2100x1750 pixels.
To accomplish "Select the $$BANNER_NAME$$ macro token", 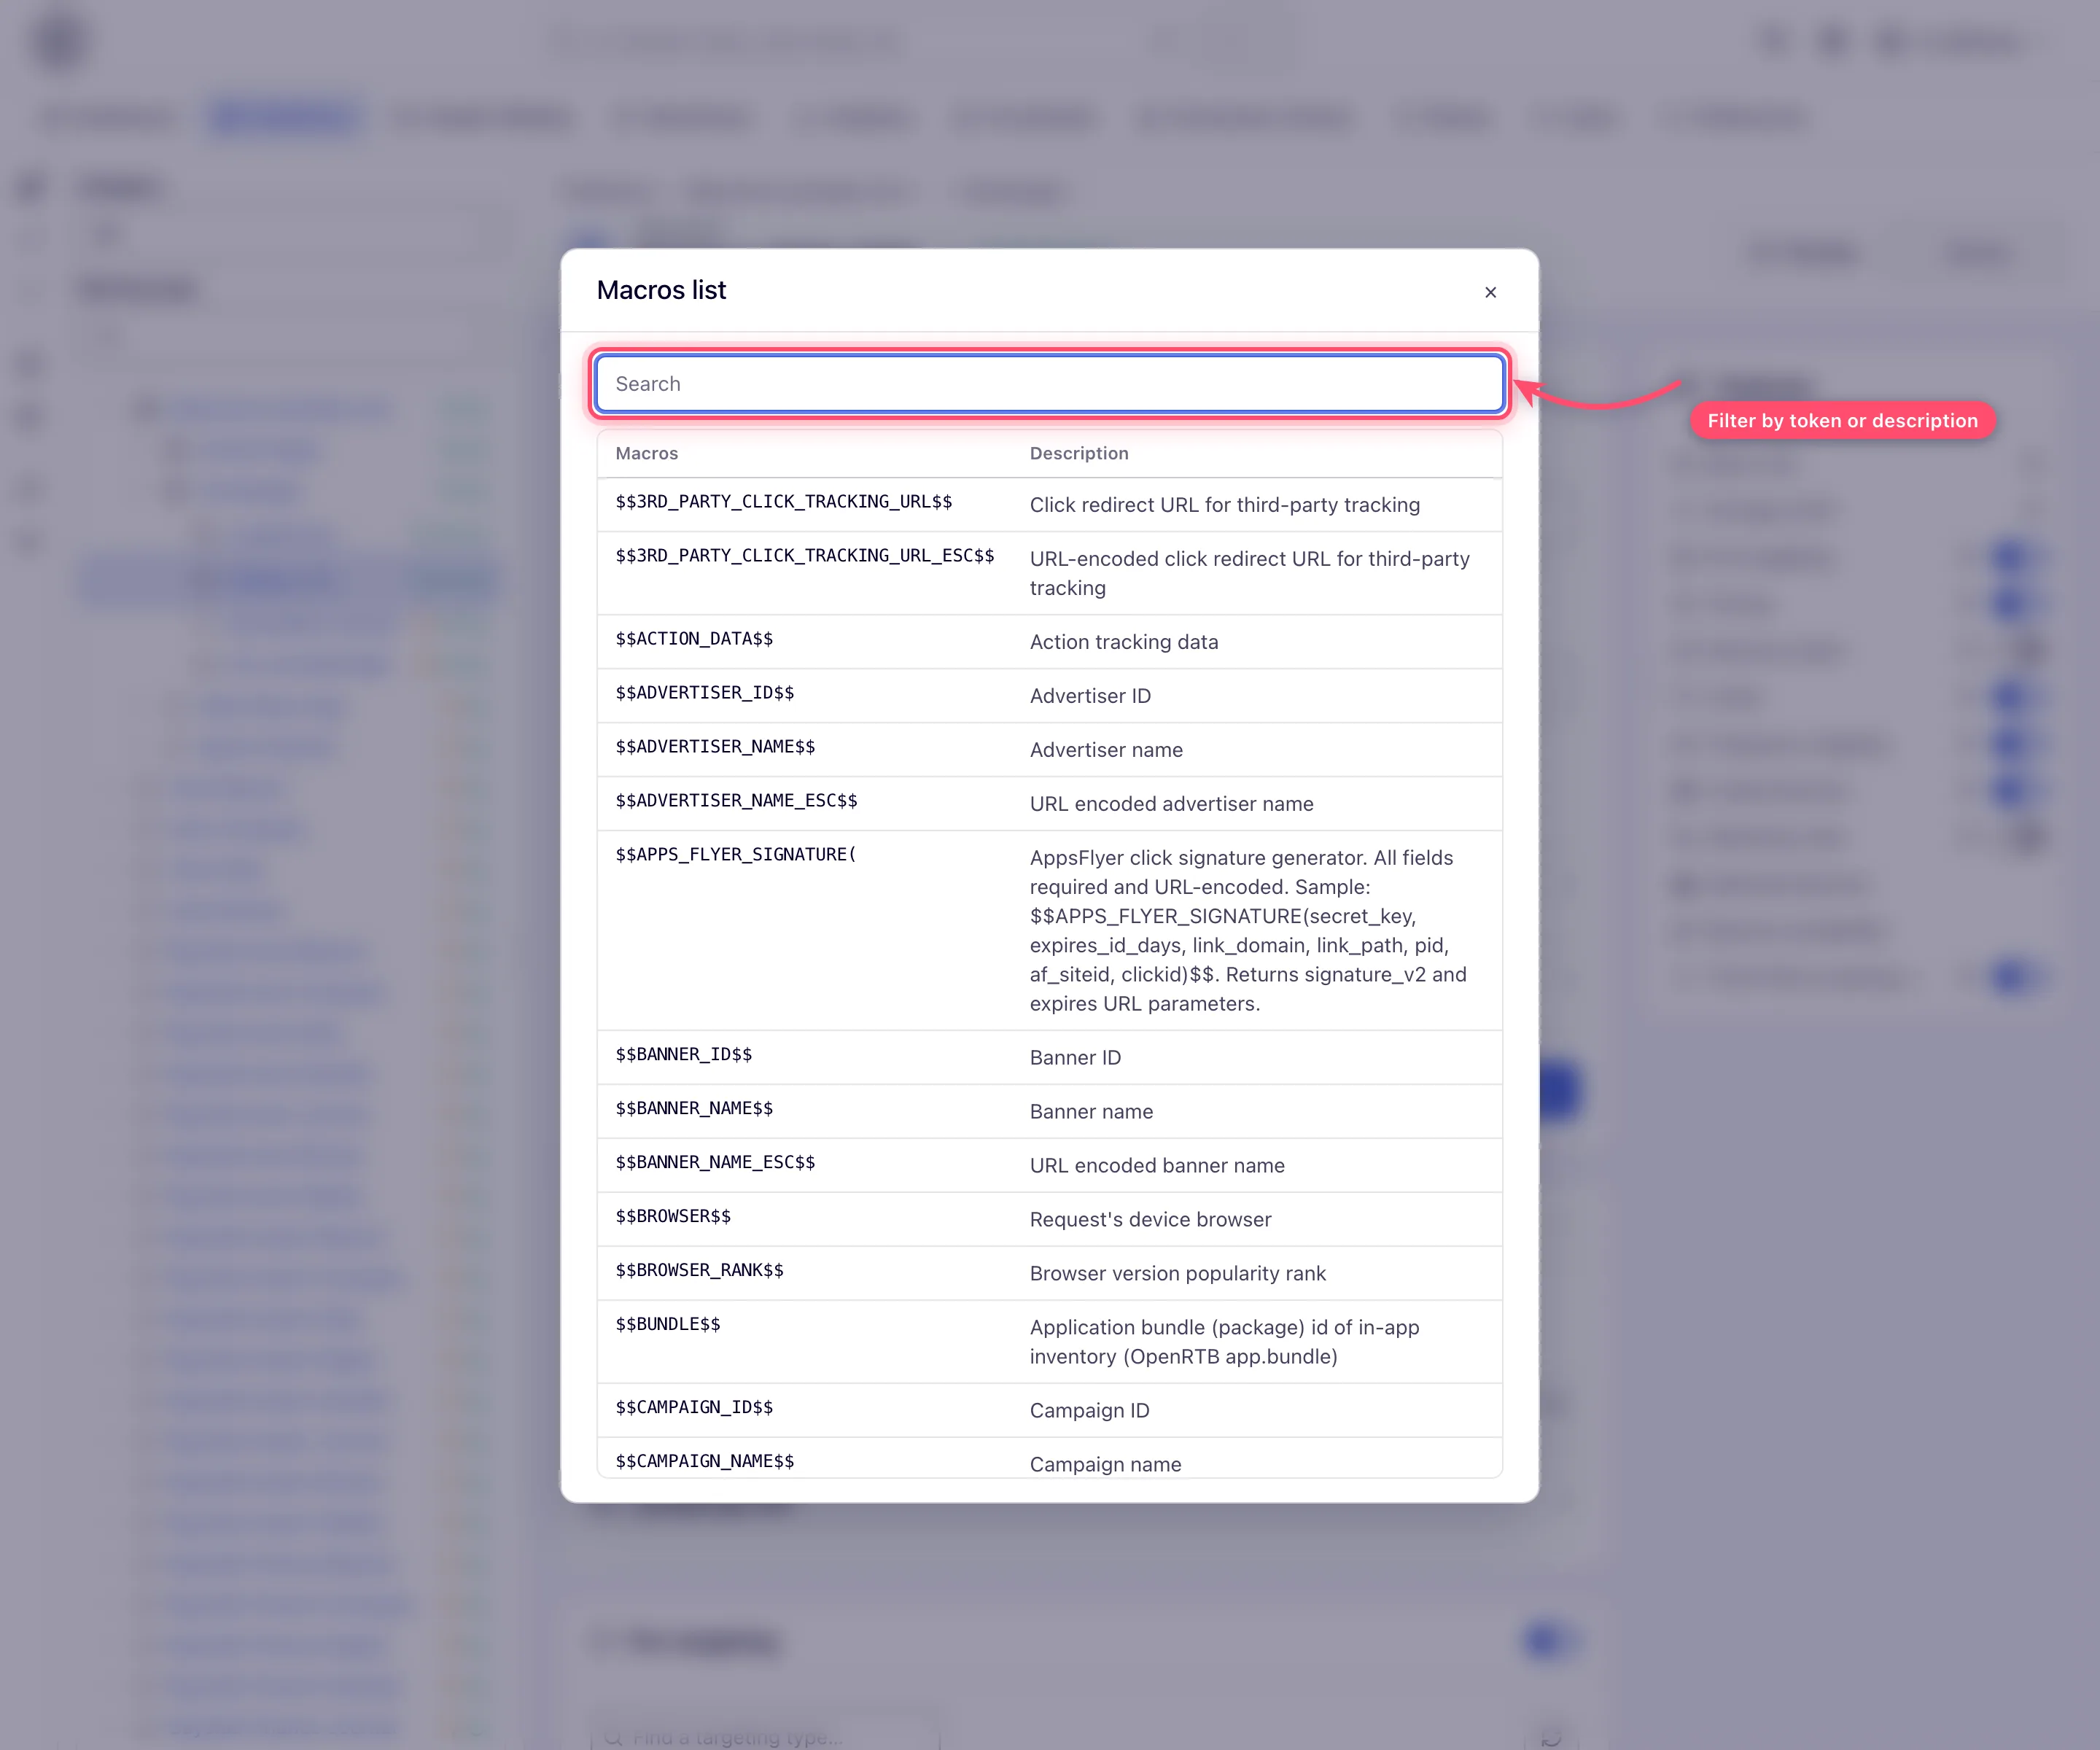I will [694, 1109].
